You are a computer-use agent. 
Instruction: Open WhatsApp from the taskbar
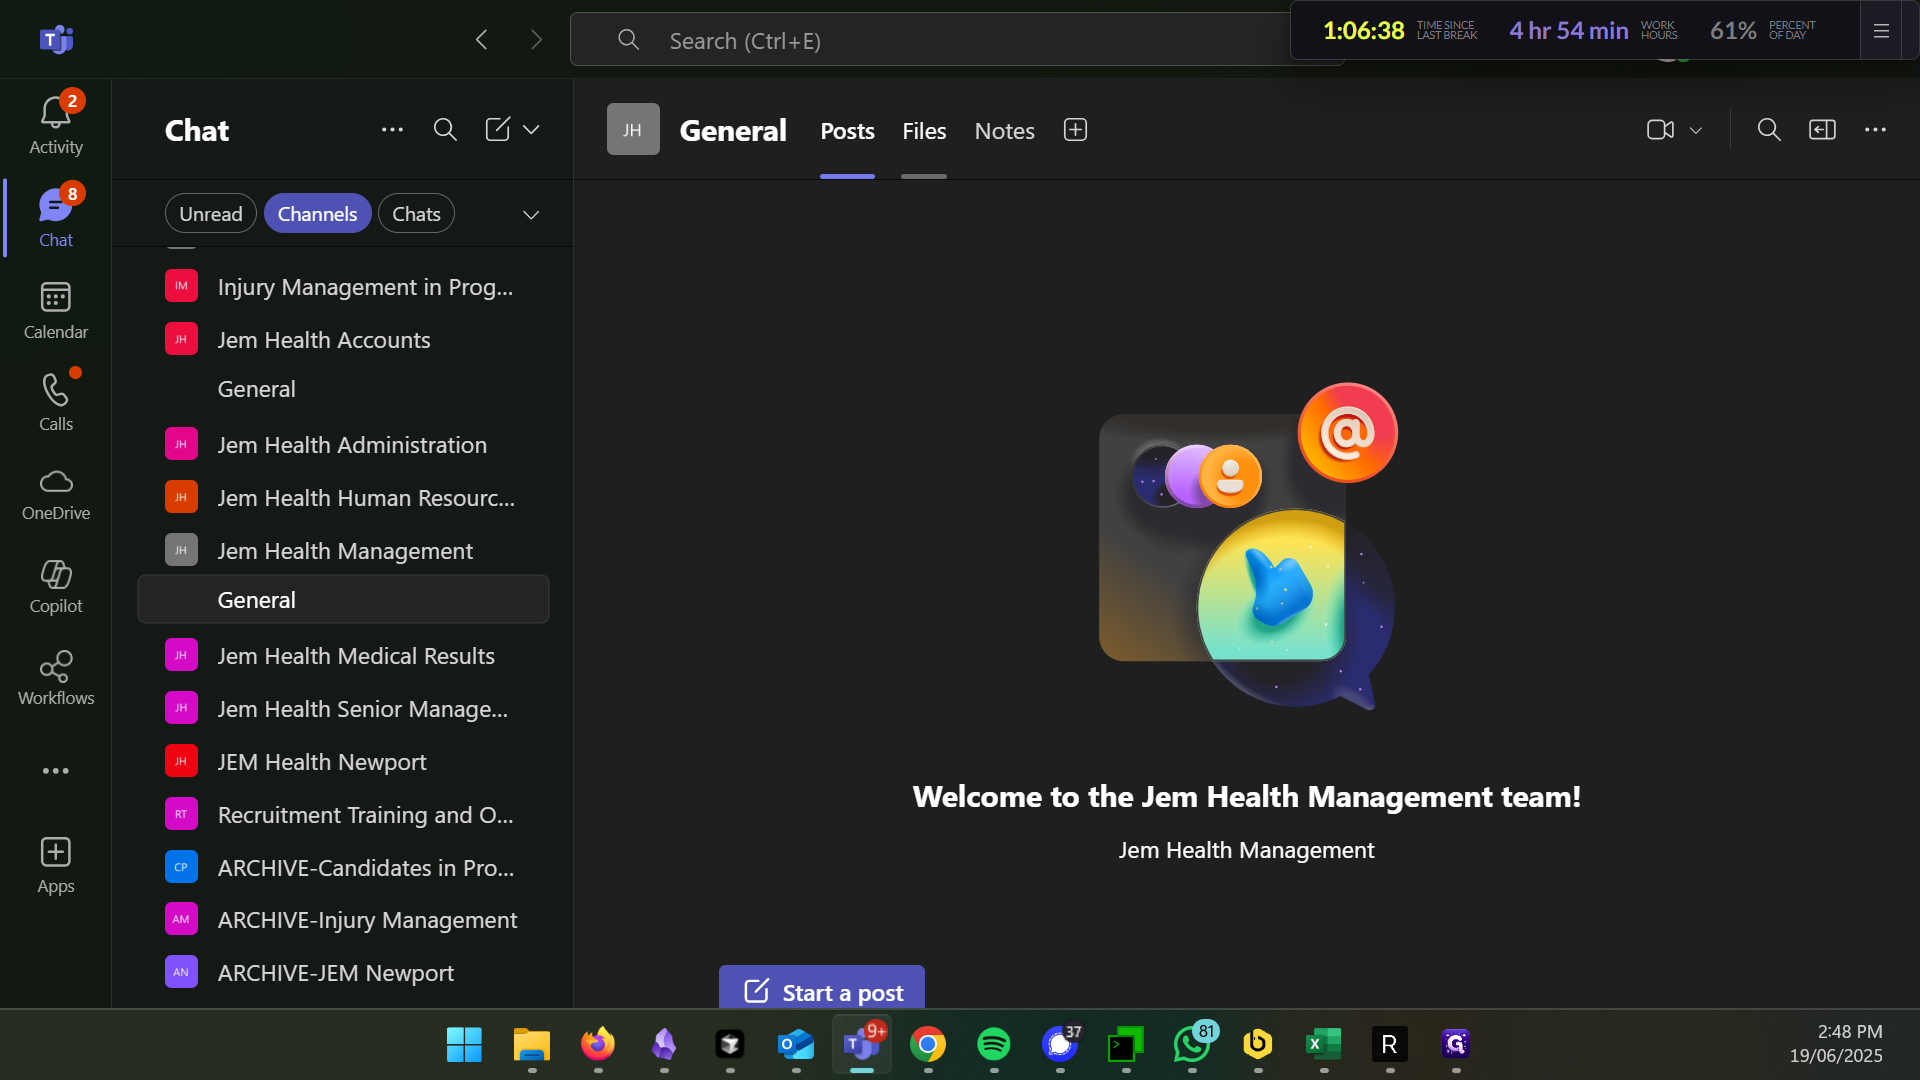(1192, 1045)
